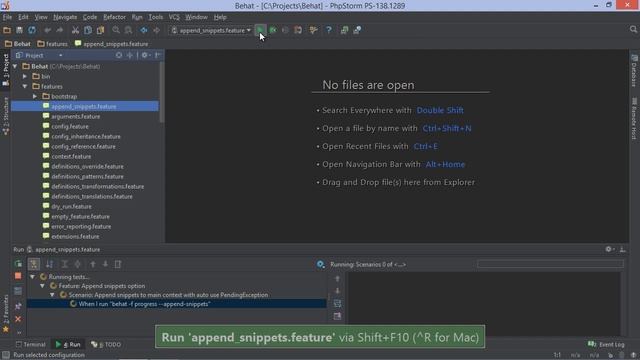This screenshot has width=640, height=360.
Task: Open the Event Log
Action: (606, 344)
